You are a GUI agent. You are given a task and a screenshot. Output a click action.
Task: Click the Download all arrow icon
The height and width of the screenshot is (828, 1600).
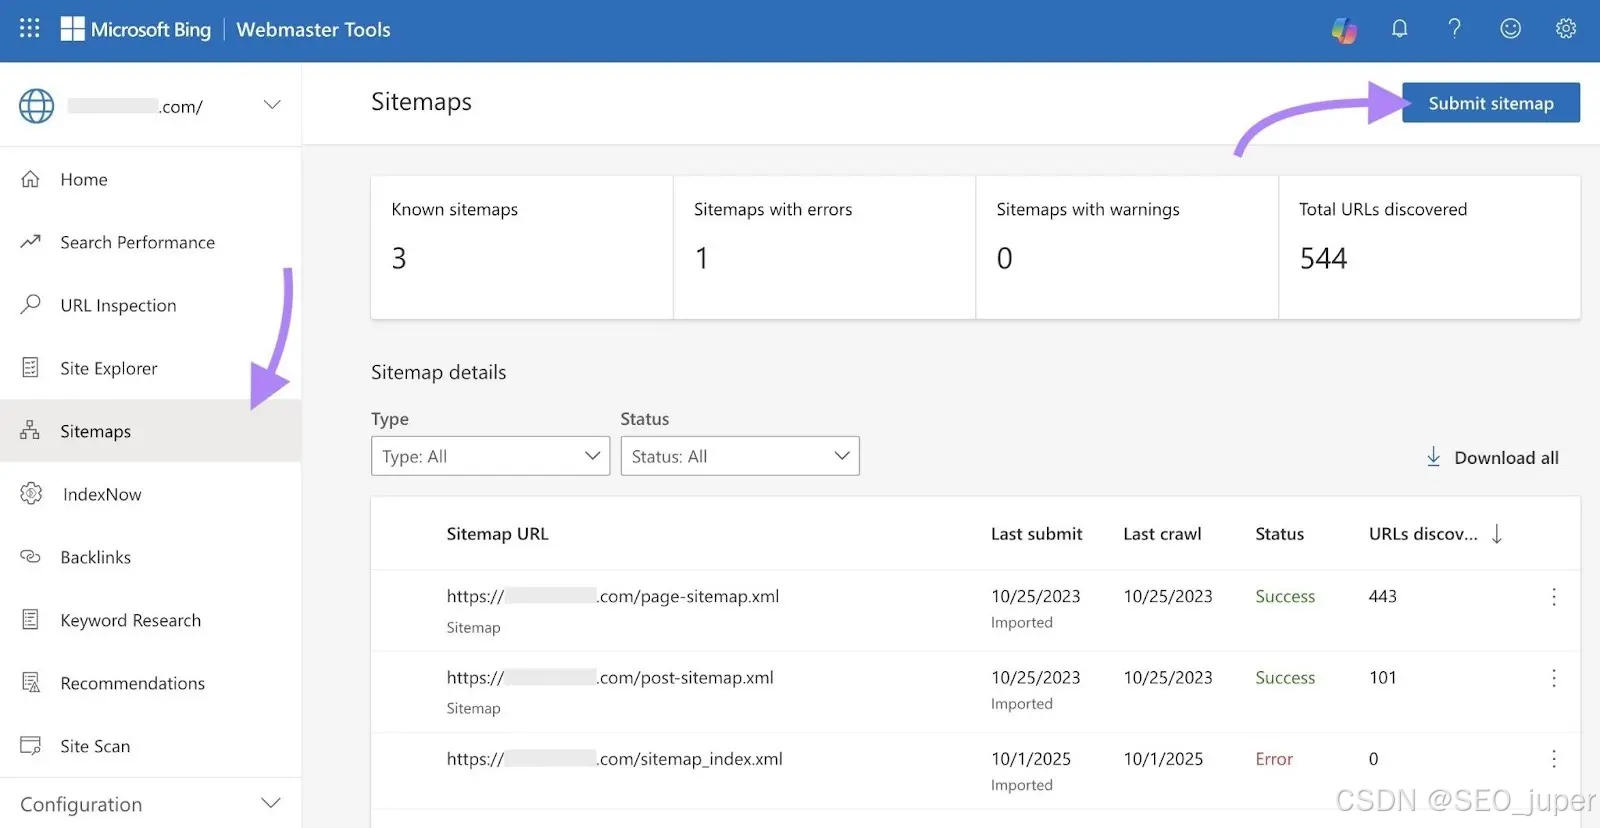(x=1433, y=457)
